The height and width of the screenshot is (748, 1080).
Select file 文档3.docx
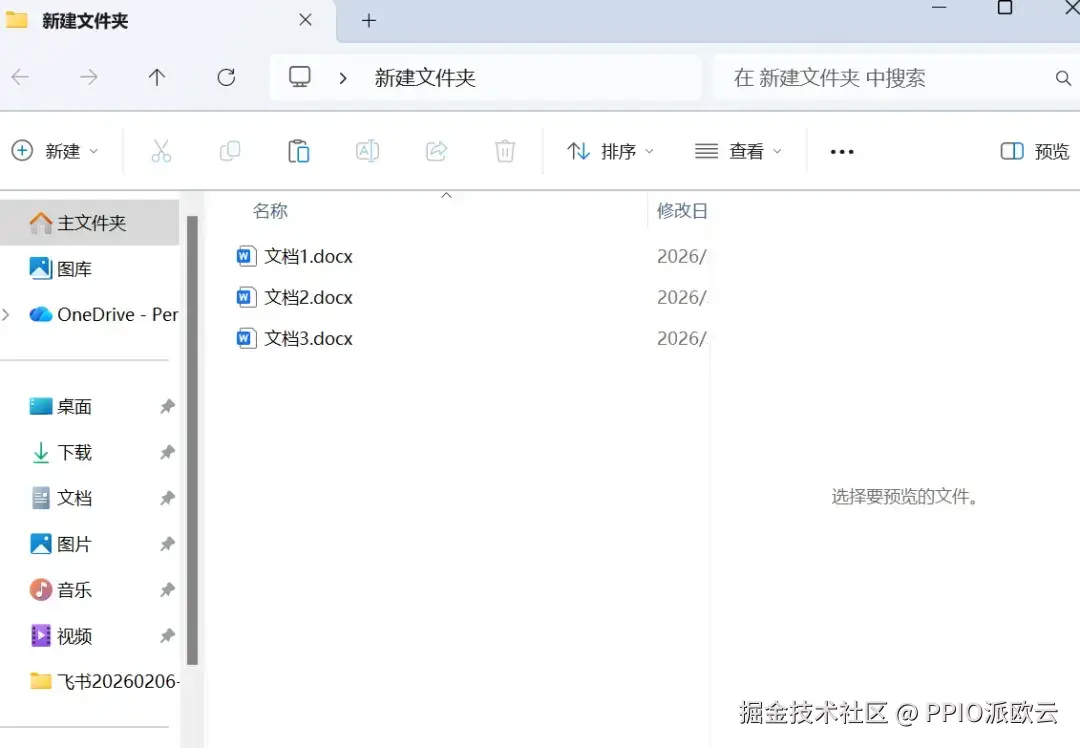(x=309, y=338)
